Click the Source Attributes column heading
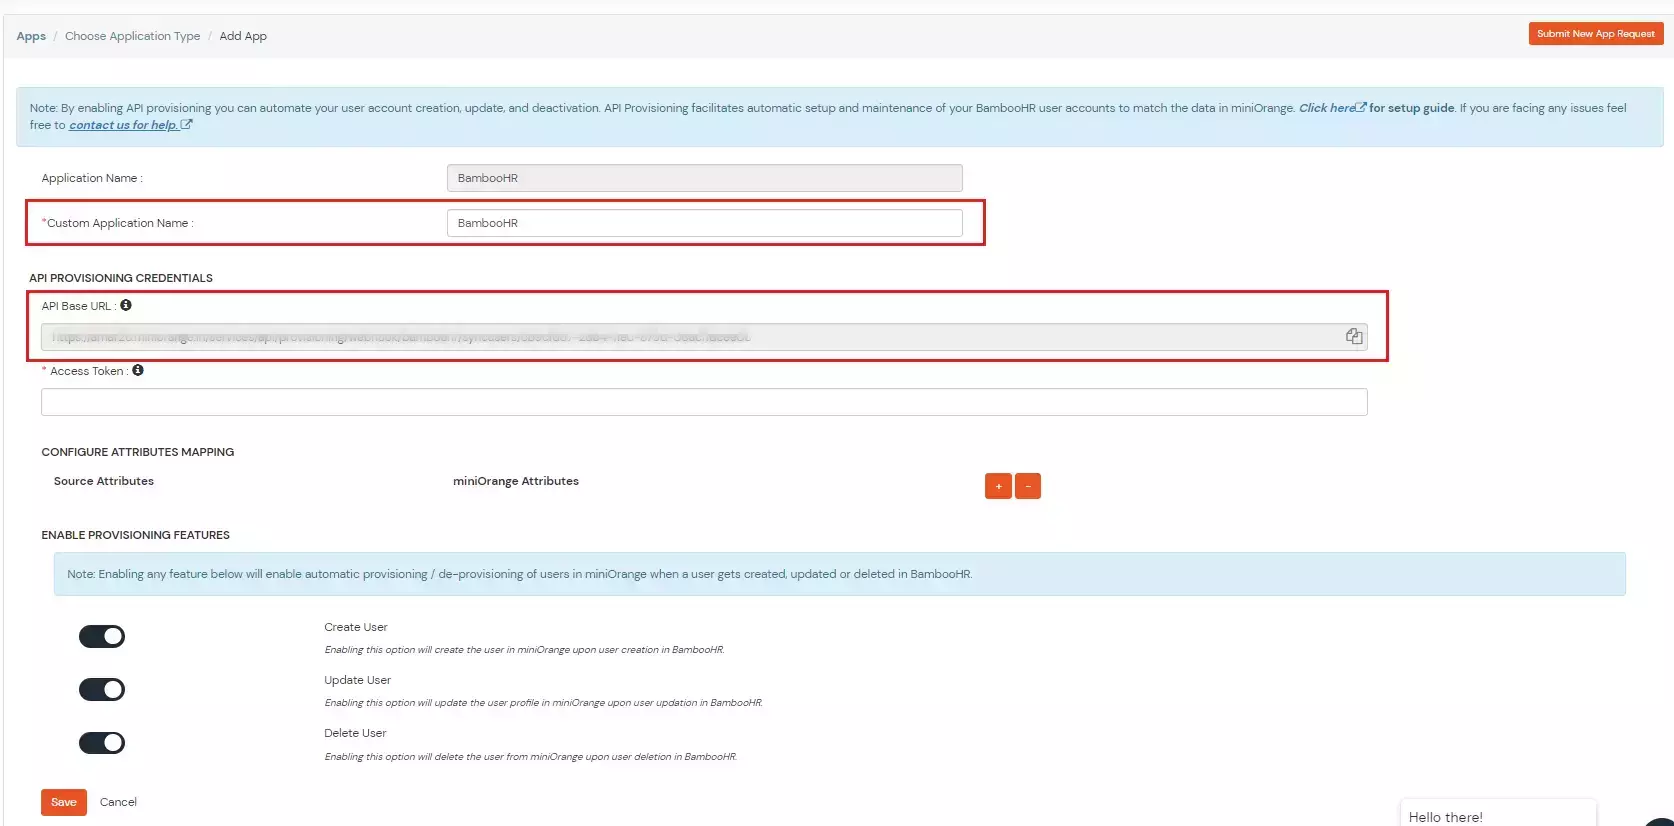This screenshot has width=1674, height=826. [x=104, y=481]
